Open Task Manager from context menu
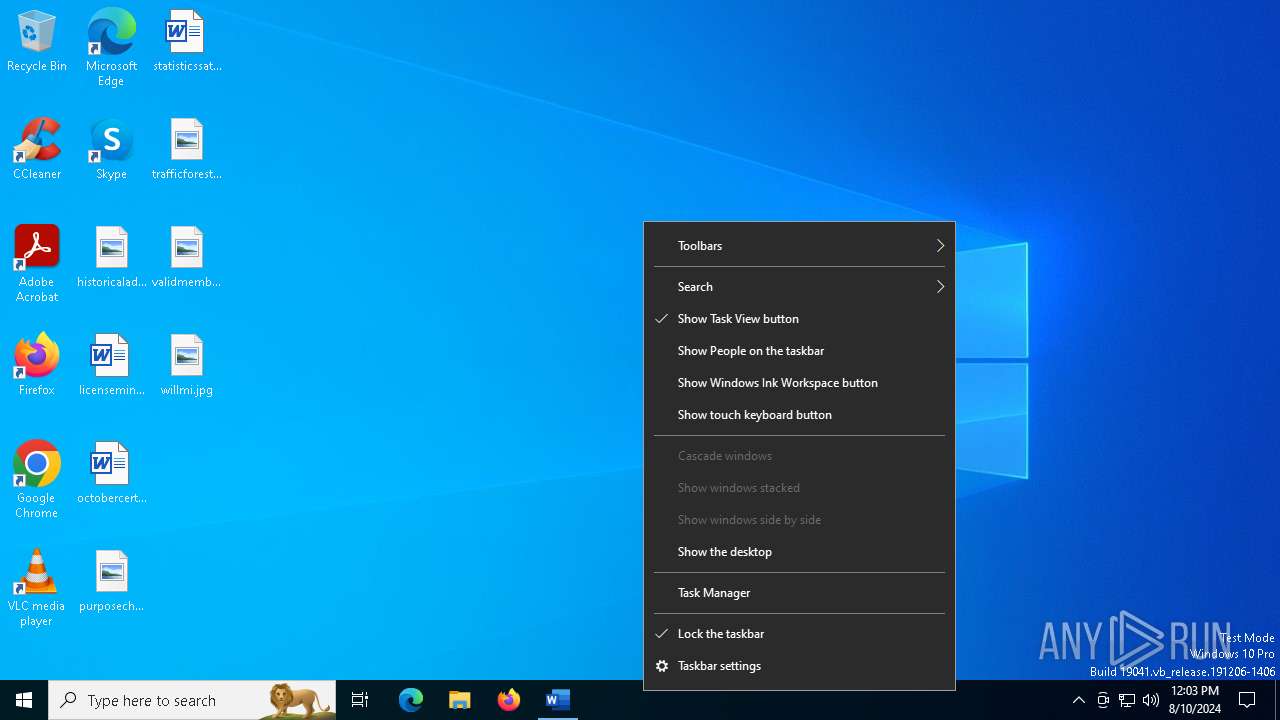1280x720 pixels. (x=799, y=593)
